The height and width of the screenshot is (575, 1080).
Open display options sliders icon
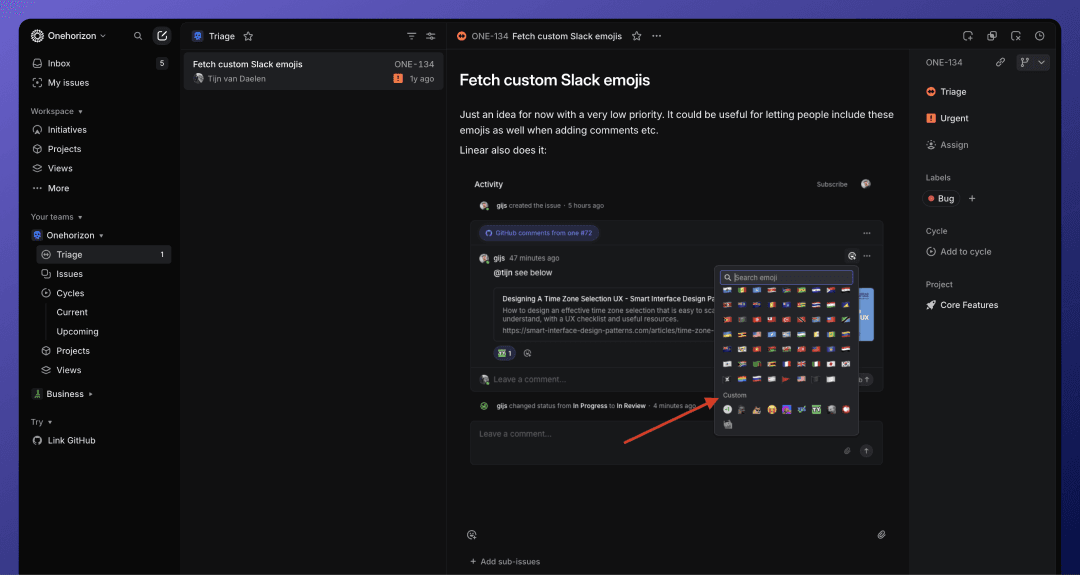pyautogui.click(x=430, y=36)
